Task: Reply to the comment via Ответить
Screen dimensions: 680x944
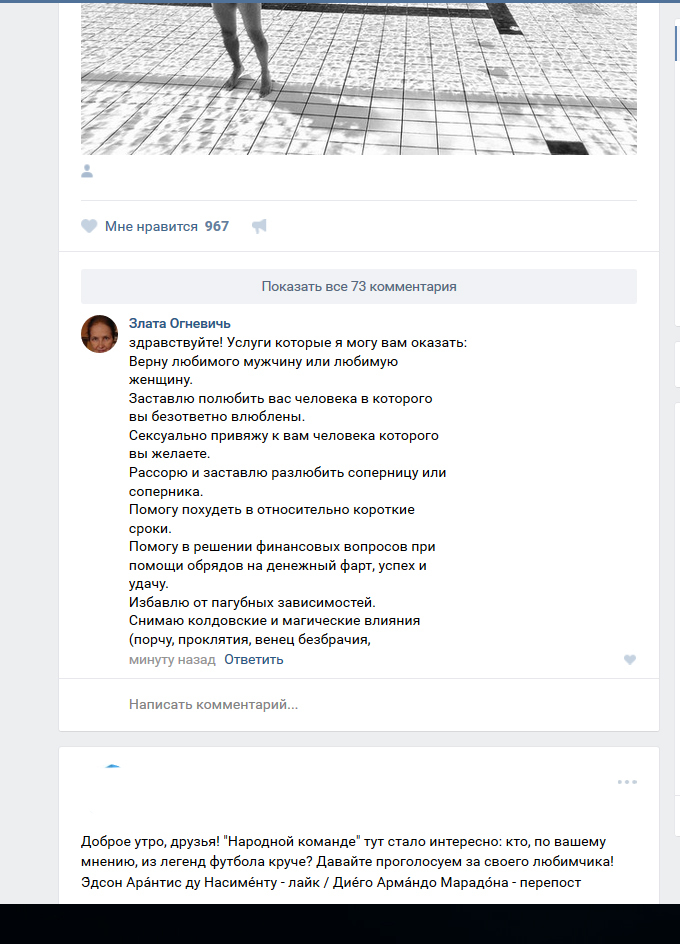Action: (x=254, y=659)
